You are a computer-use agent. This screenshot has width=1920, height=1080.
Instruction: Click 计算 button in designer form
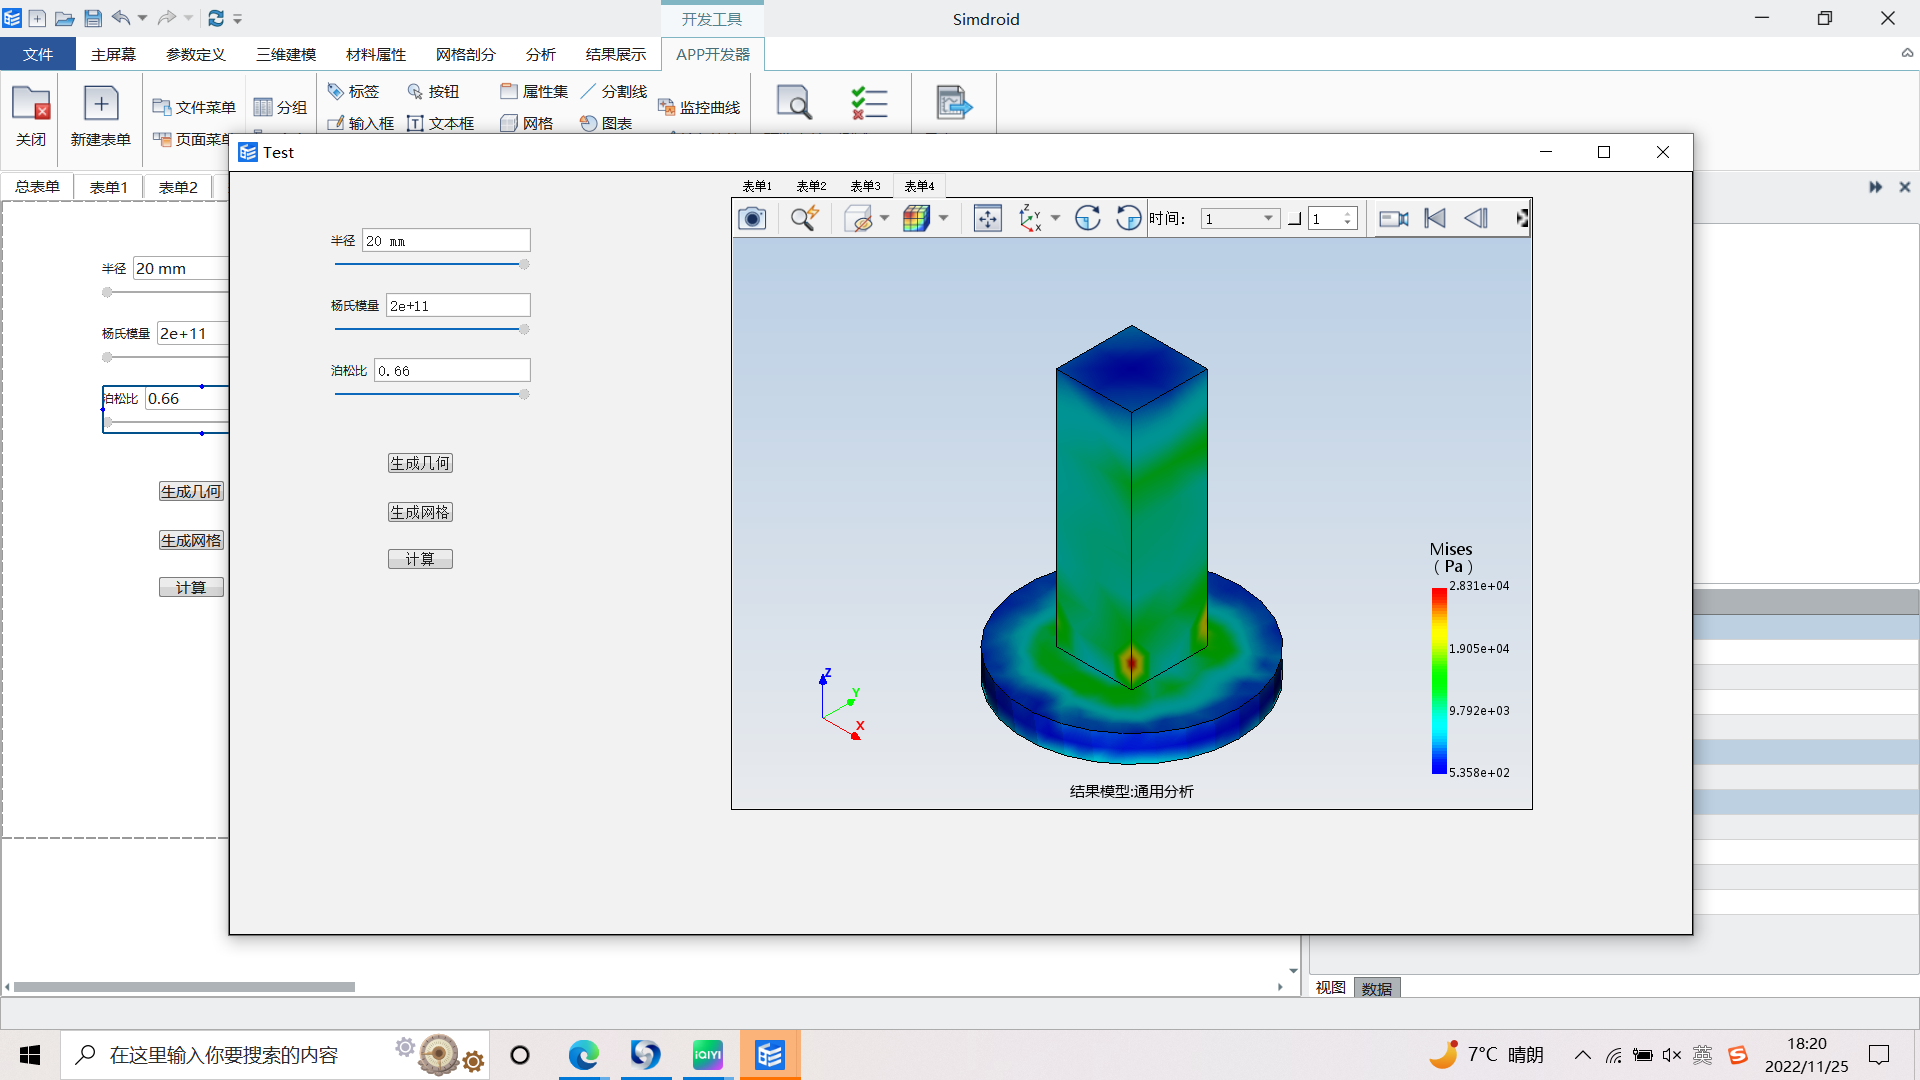191,587
